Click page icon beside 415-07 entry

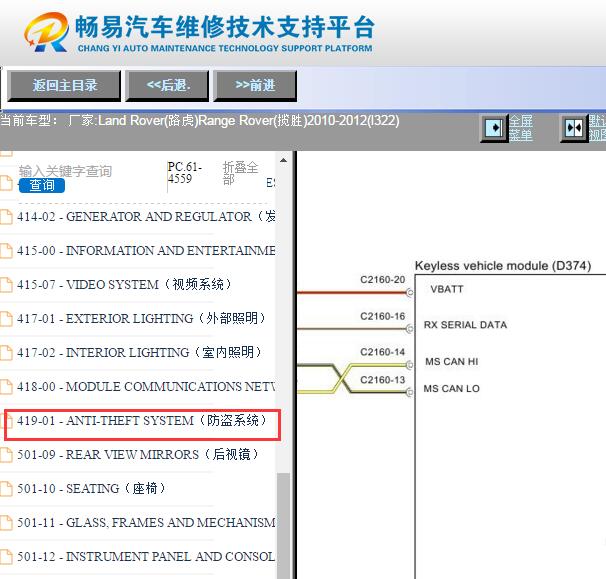pos(6,285)
